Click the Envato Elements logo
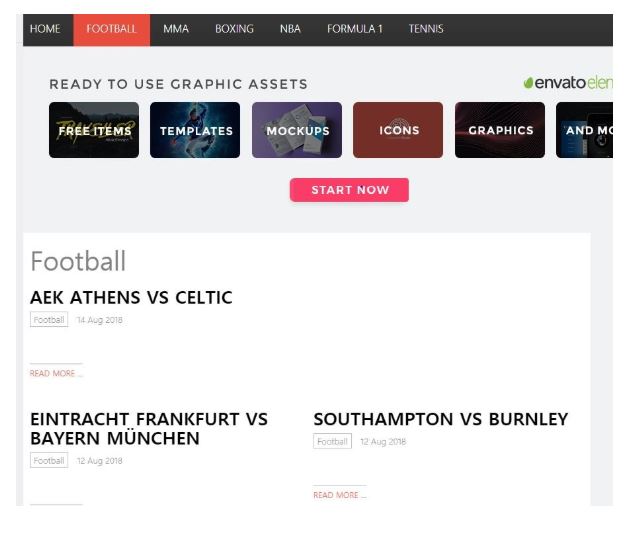Image resolution: width=626 pixels, height=540 pixels. point(567,83)
